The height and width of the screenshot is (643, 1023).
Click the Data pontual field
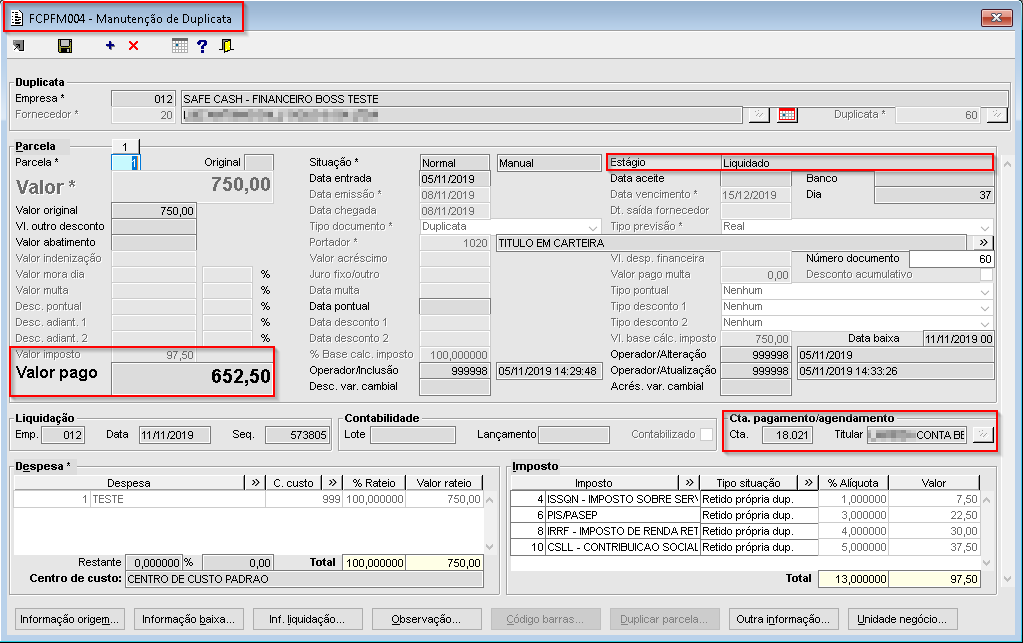pos(455,307)
